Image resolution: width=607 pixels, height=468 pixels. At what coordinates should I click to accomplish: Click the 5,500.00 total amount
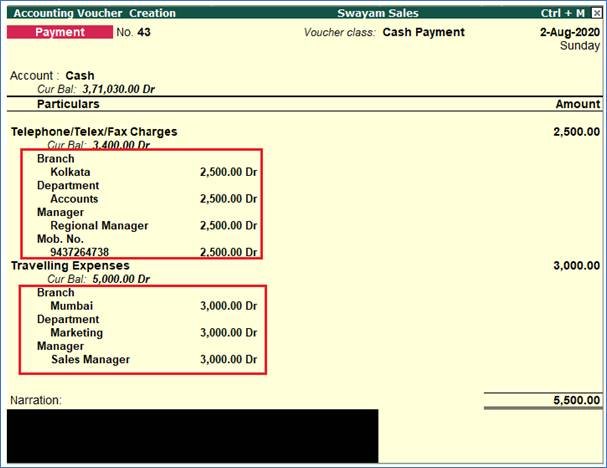click(576, 400)
